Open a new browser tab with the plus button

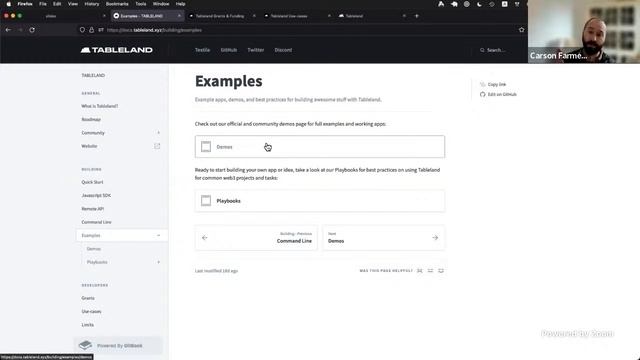coord(417,16)
